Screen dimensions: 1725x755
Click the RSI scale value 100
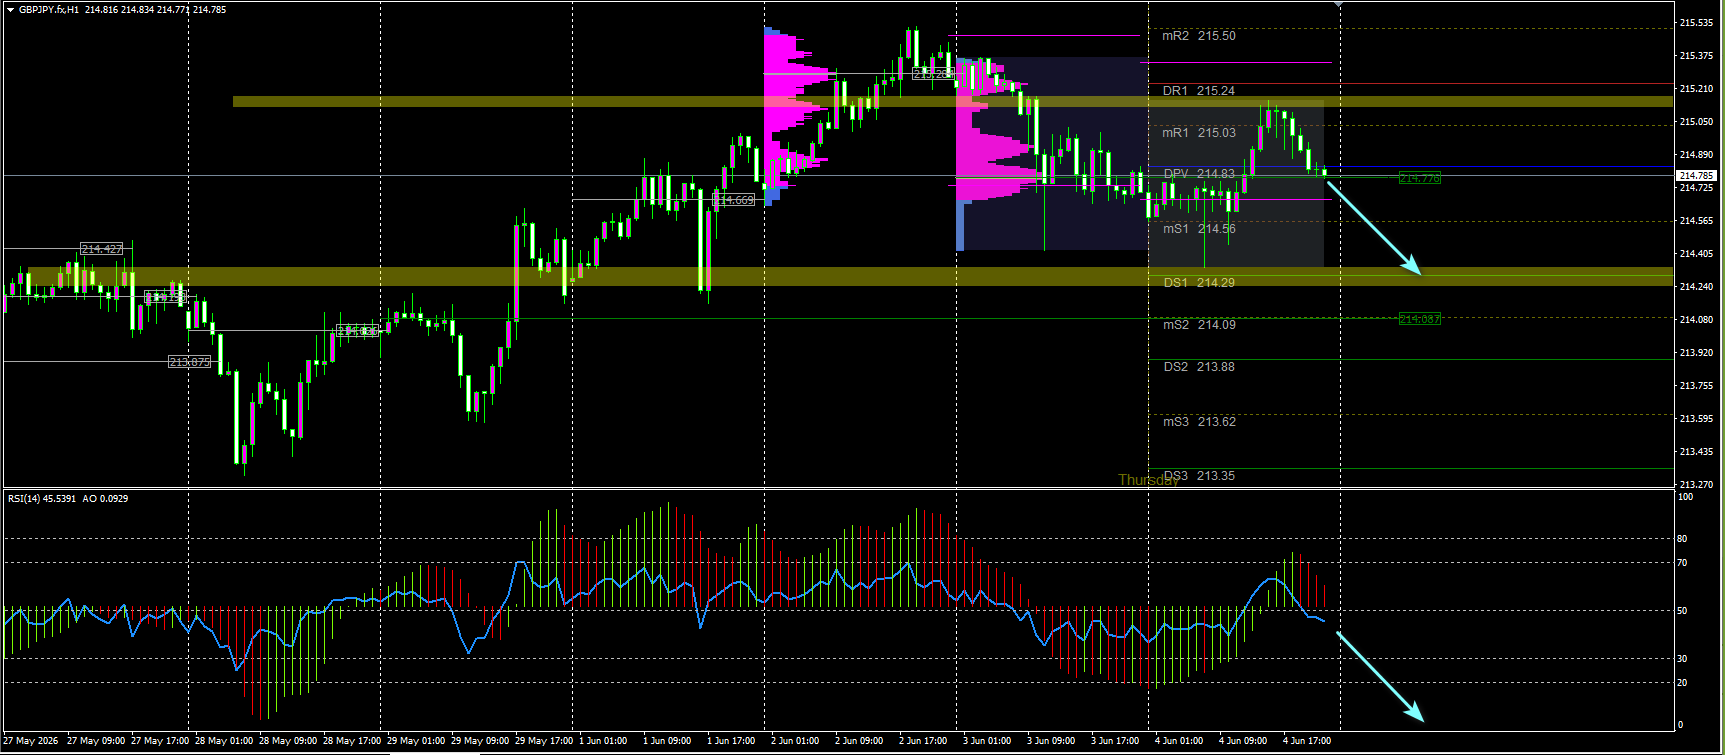click(1685, 497)
